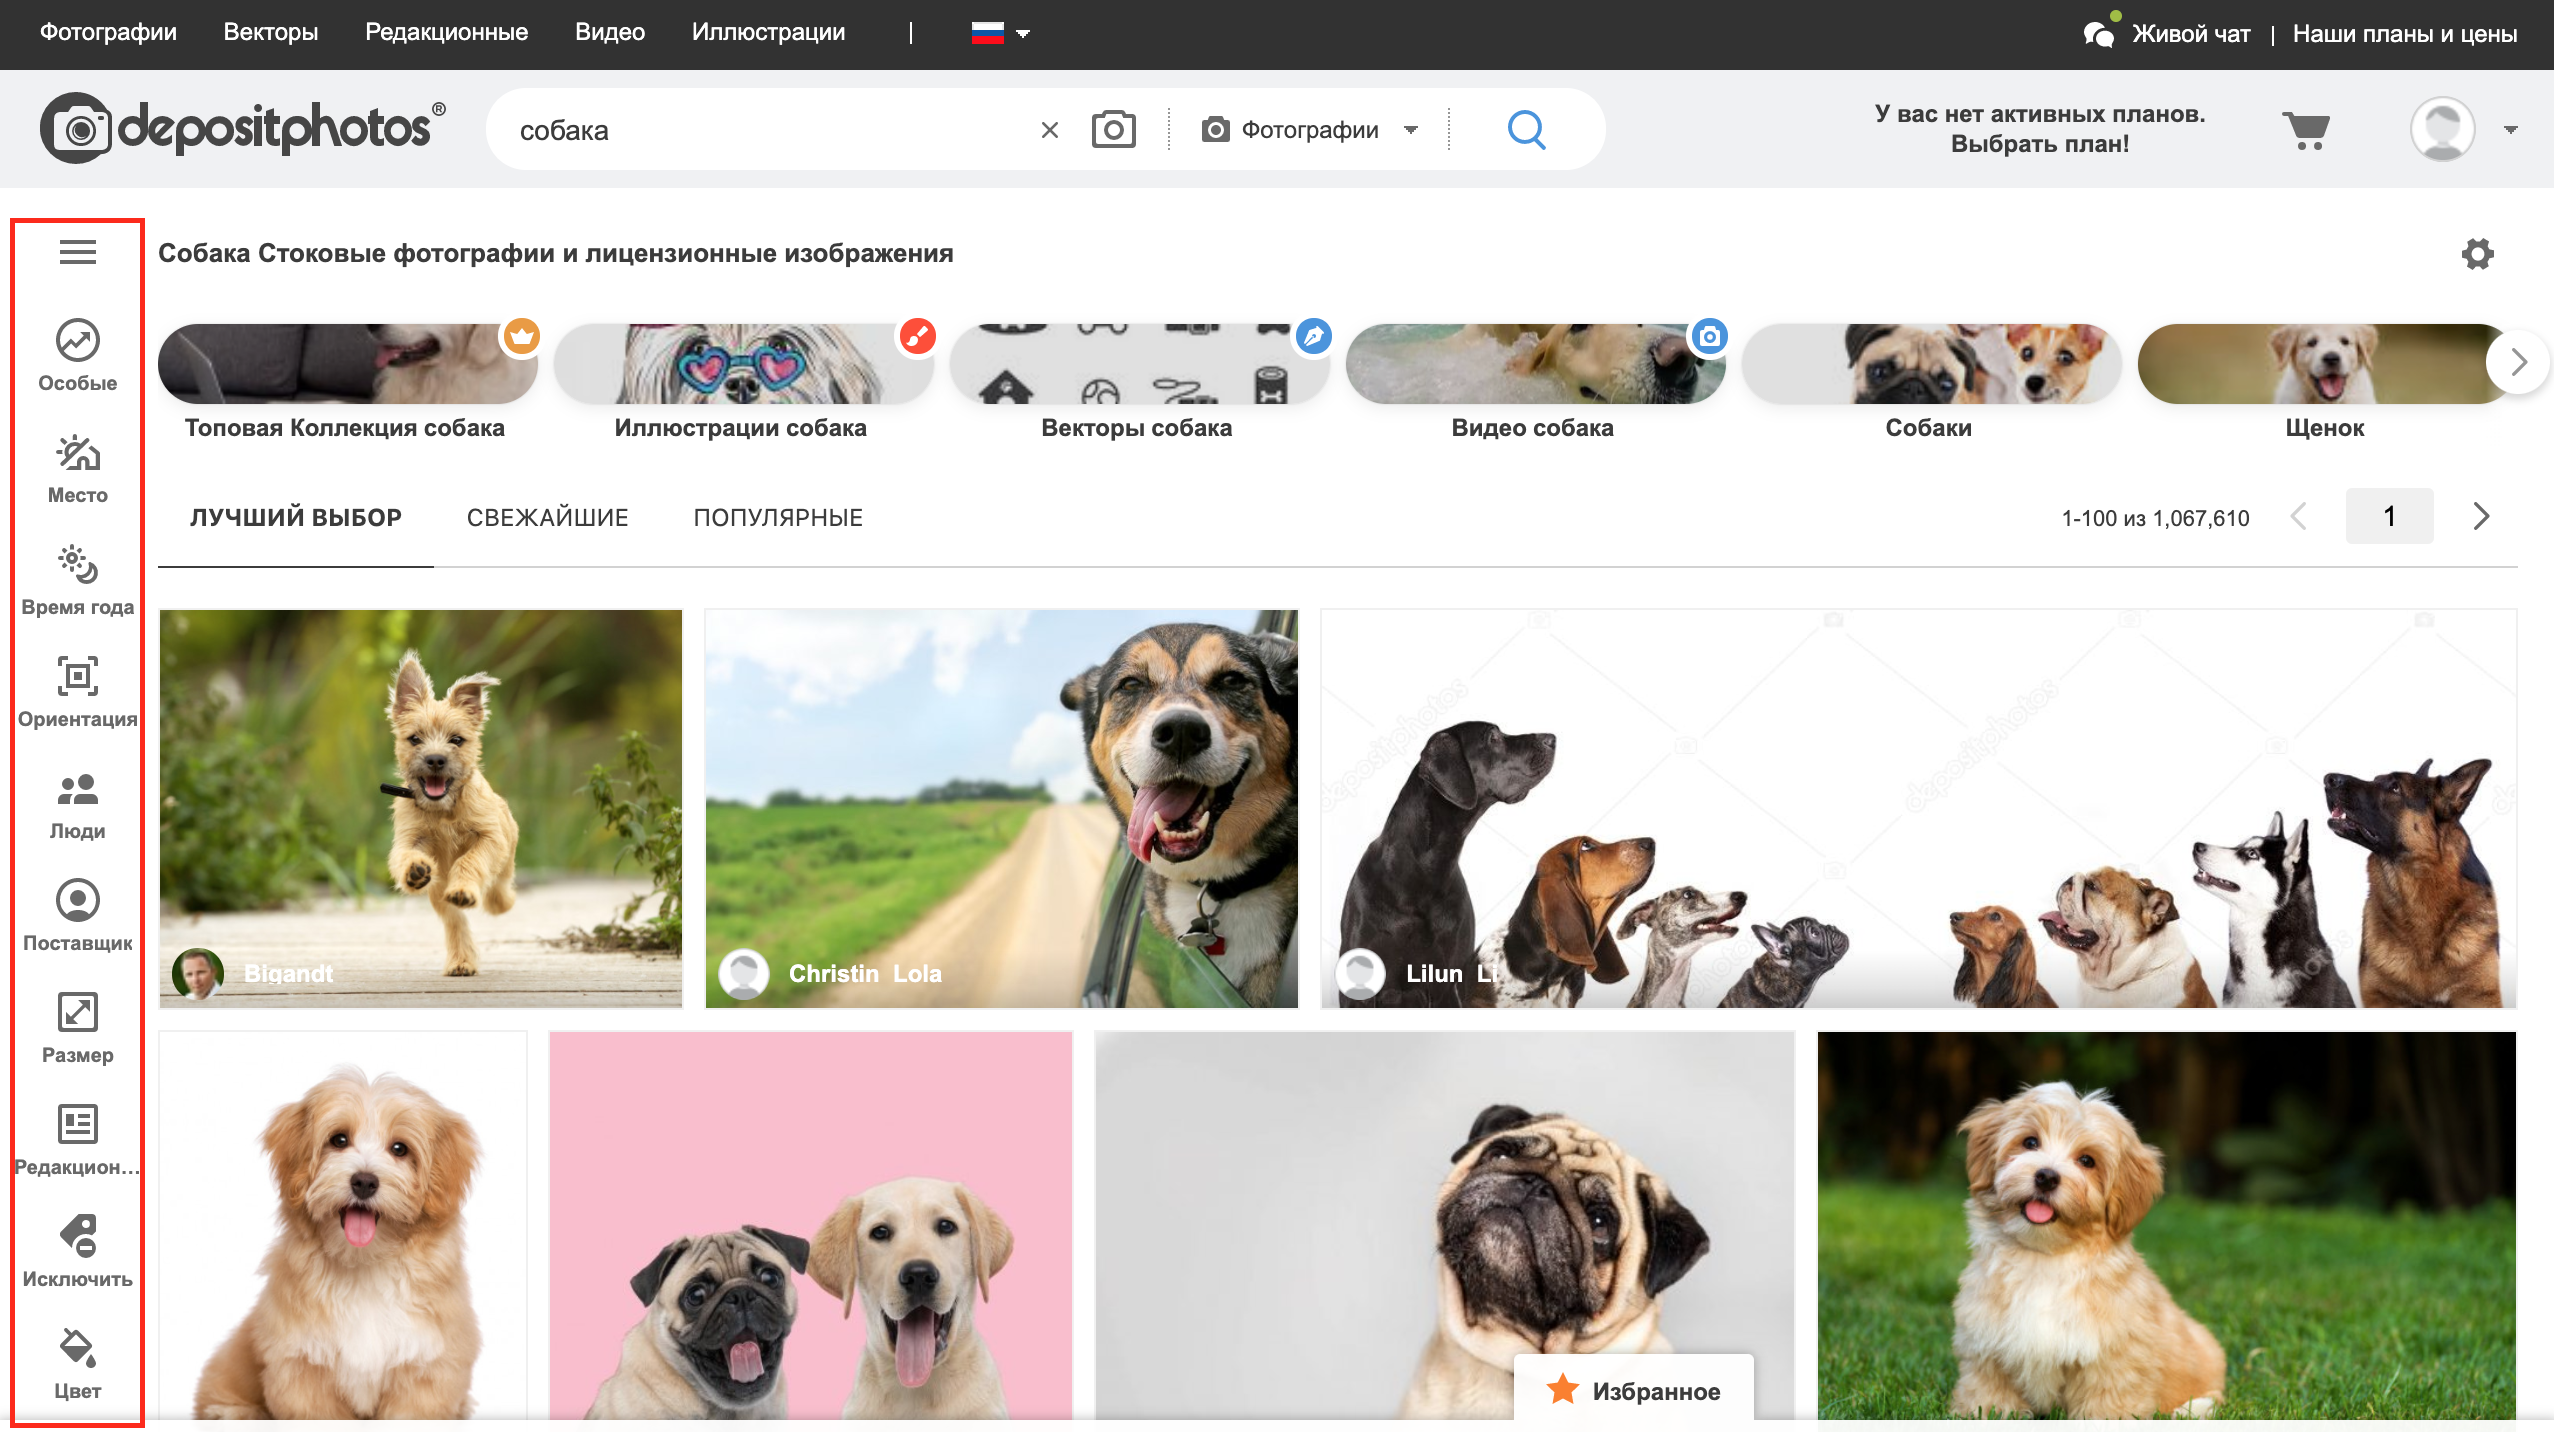Click the Избранное favorites button

1634,1390
